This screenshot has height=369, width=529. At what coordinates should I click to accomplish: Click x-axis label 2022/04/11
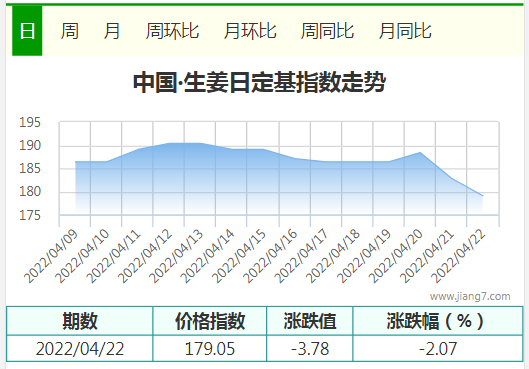click(113, 256)
